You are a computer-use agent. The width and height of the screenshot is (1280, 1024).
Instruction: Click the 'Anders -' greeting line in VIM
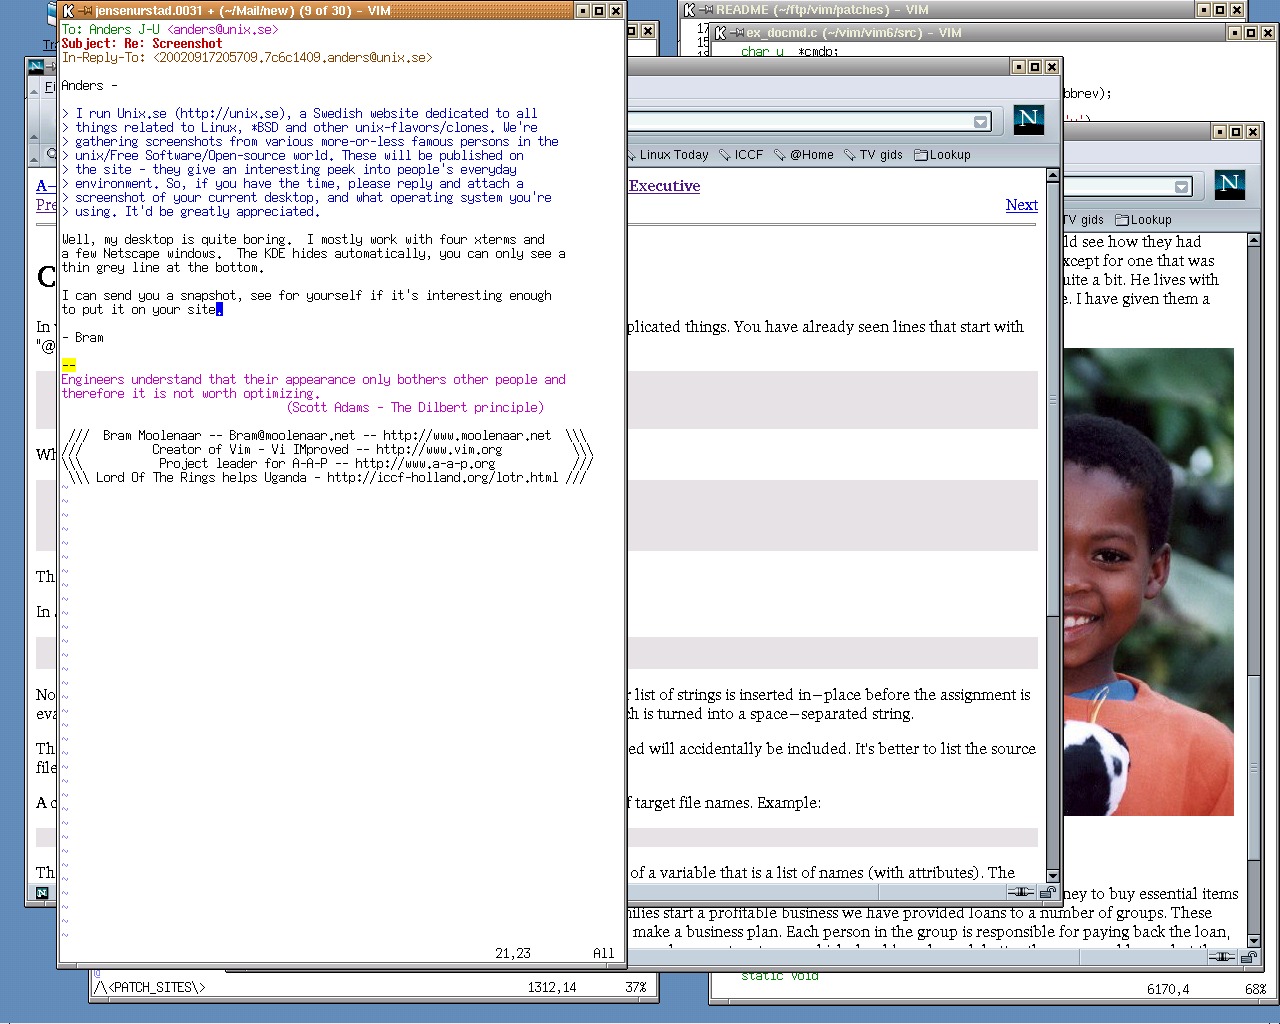(89, 86)
